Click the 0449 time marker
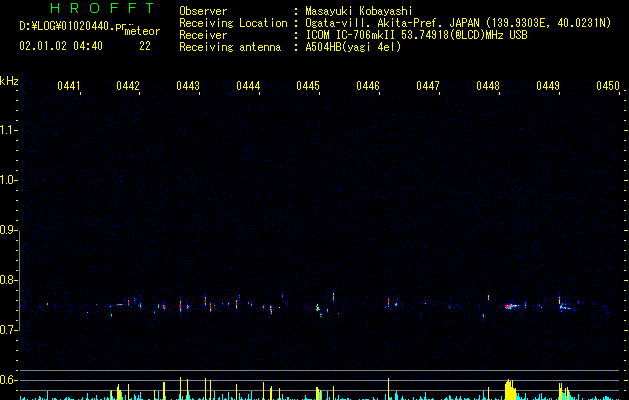 (x=548, y=85)
